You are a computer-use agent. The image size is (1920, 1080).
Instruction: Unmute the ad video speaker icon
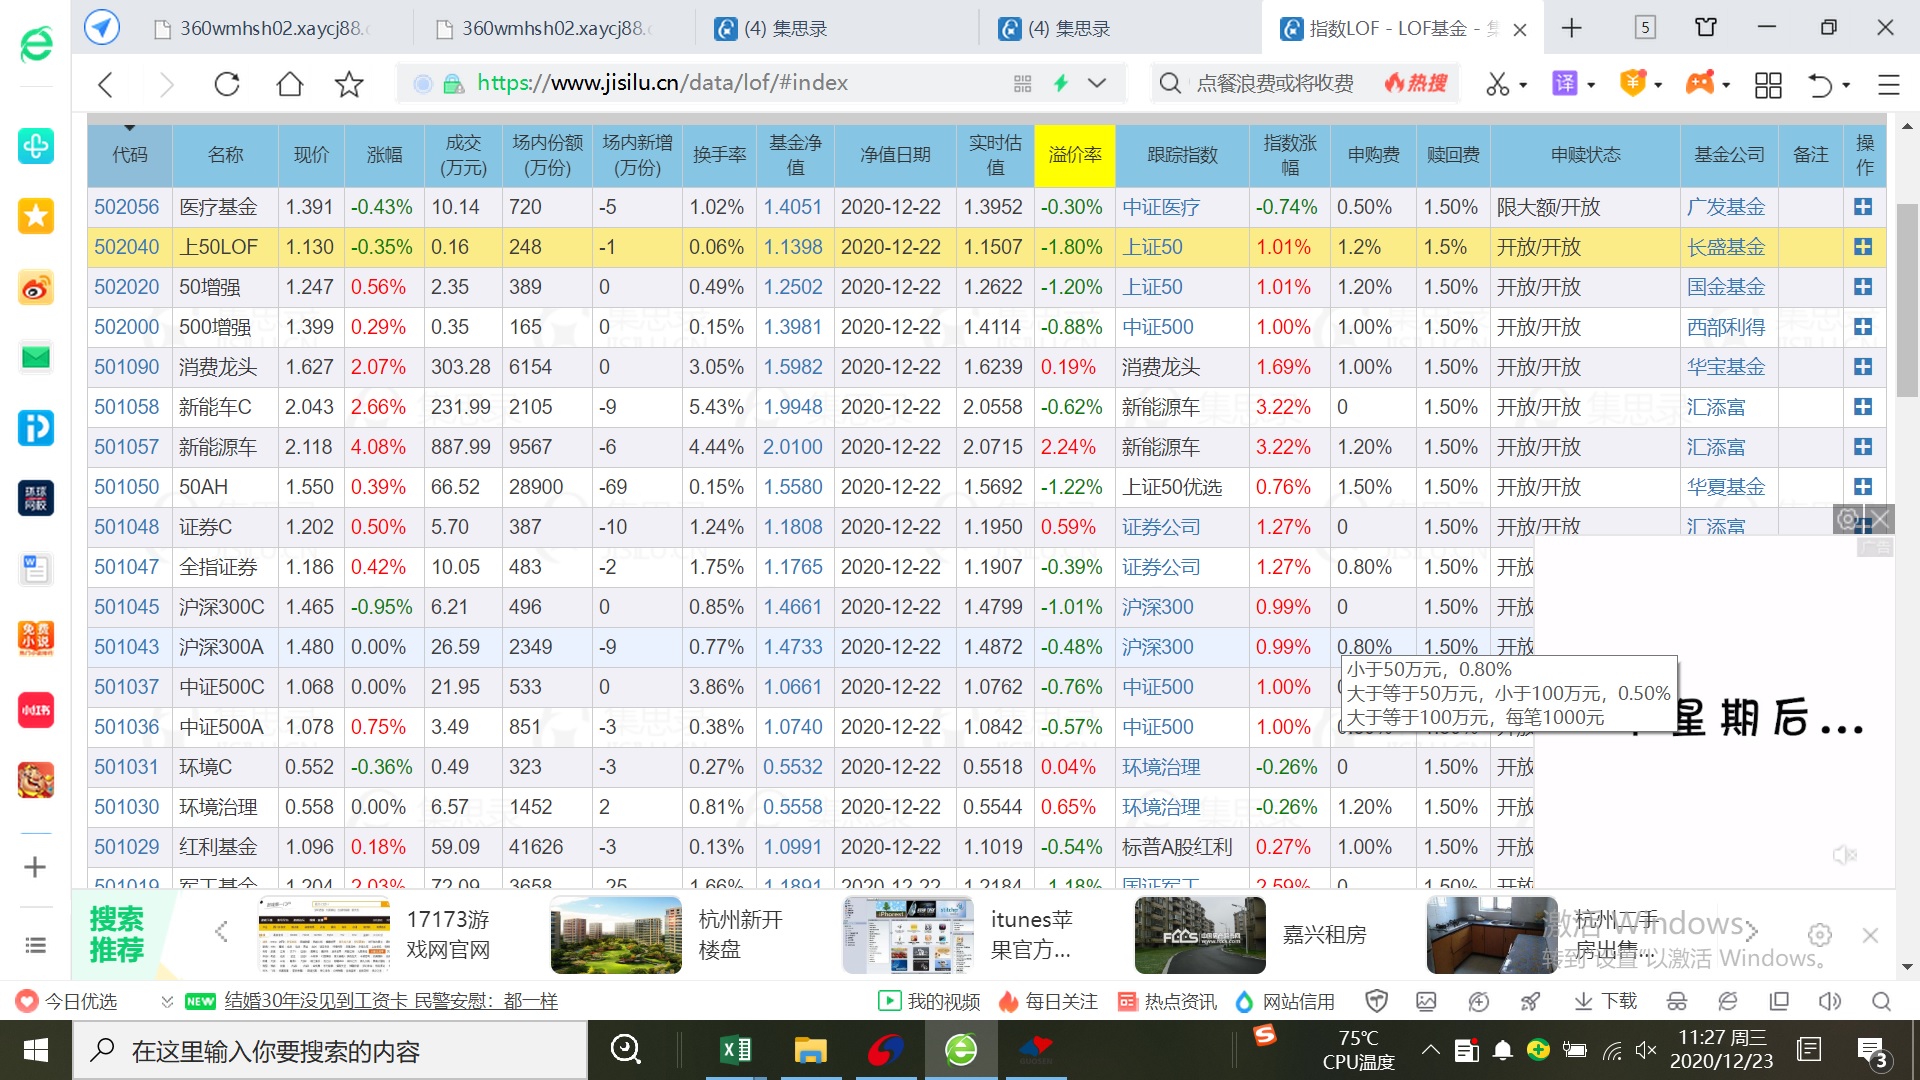pyautogui.click(x=1844, y=855)
